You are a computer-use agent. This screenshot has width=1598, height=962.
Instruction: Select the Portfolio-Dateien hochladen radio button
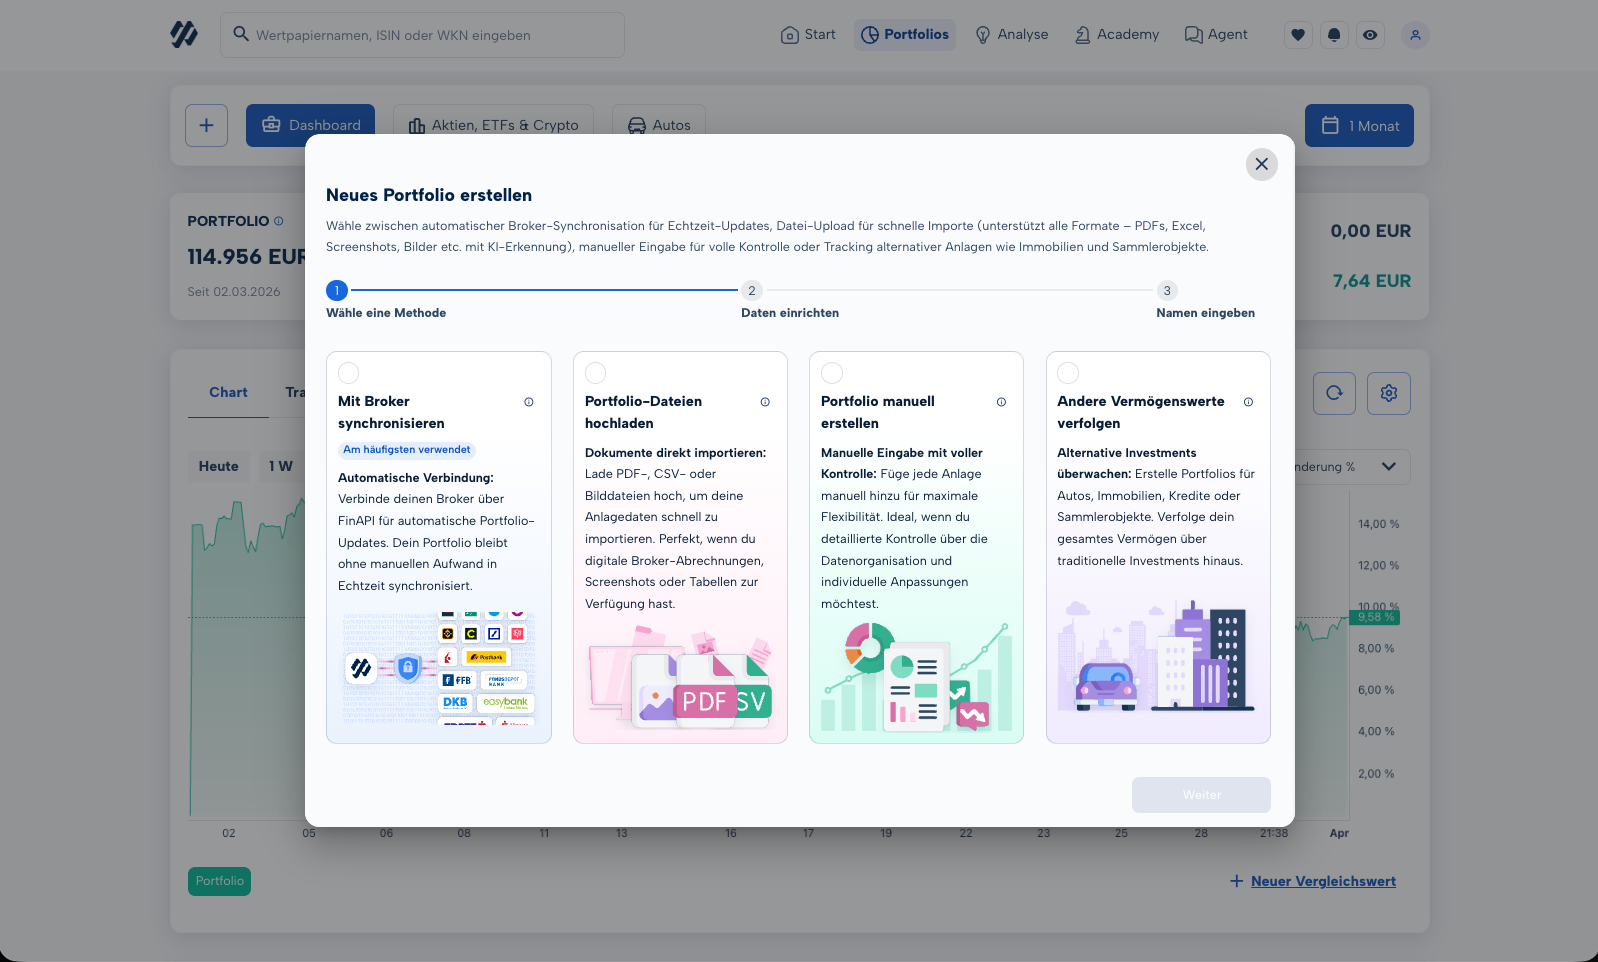(x=596, y=373)
